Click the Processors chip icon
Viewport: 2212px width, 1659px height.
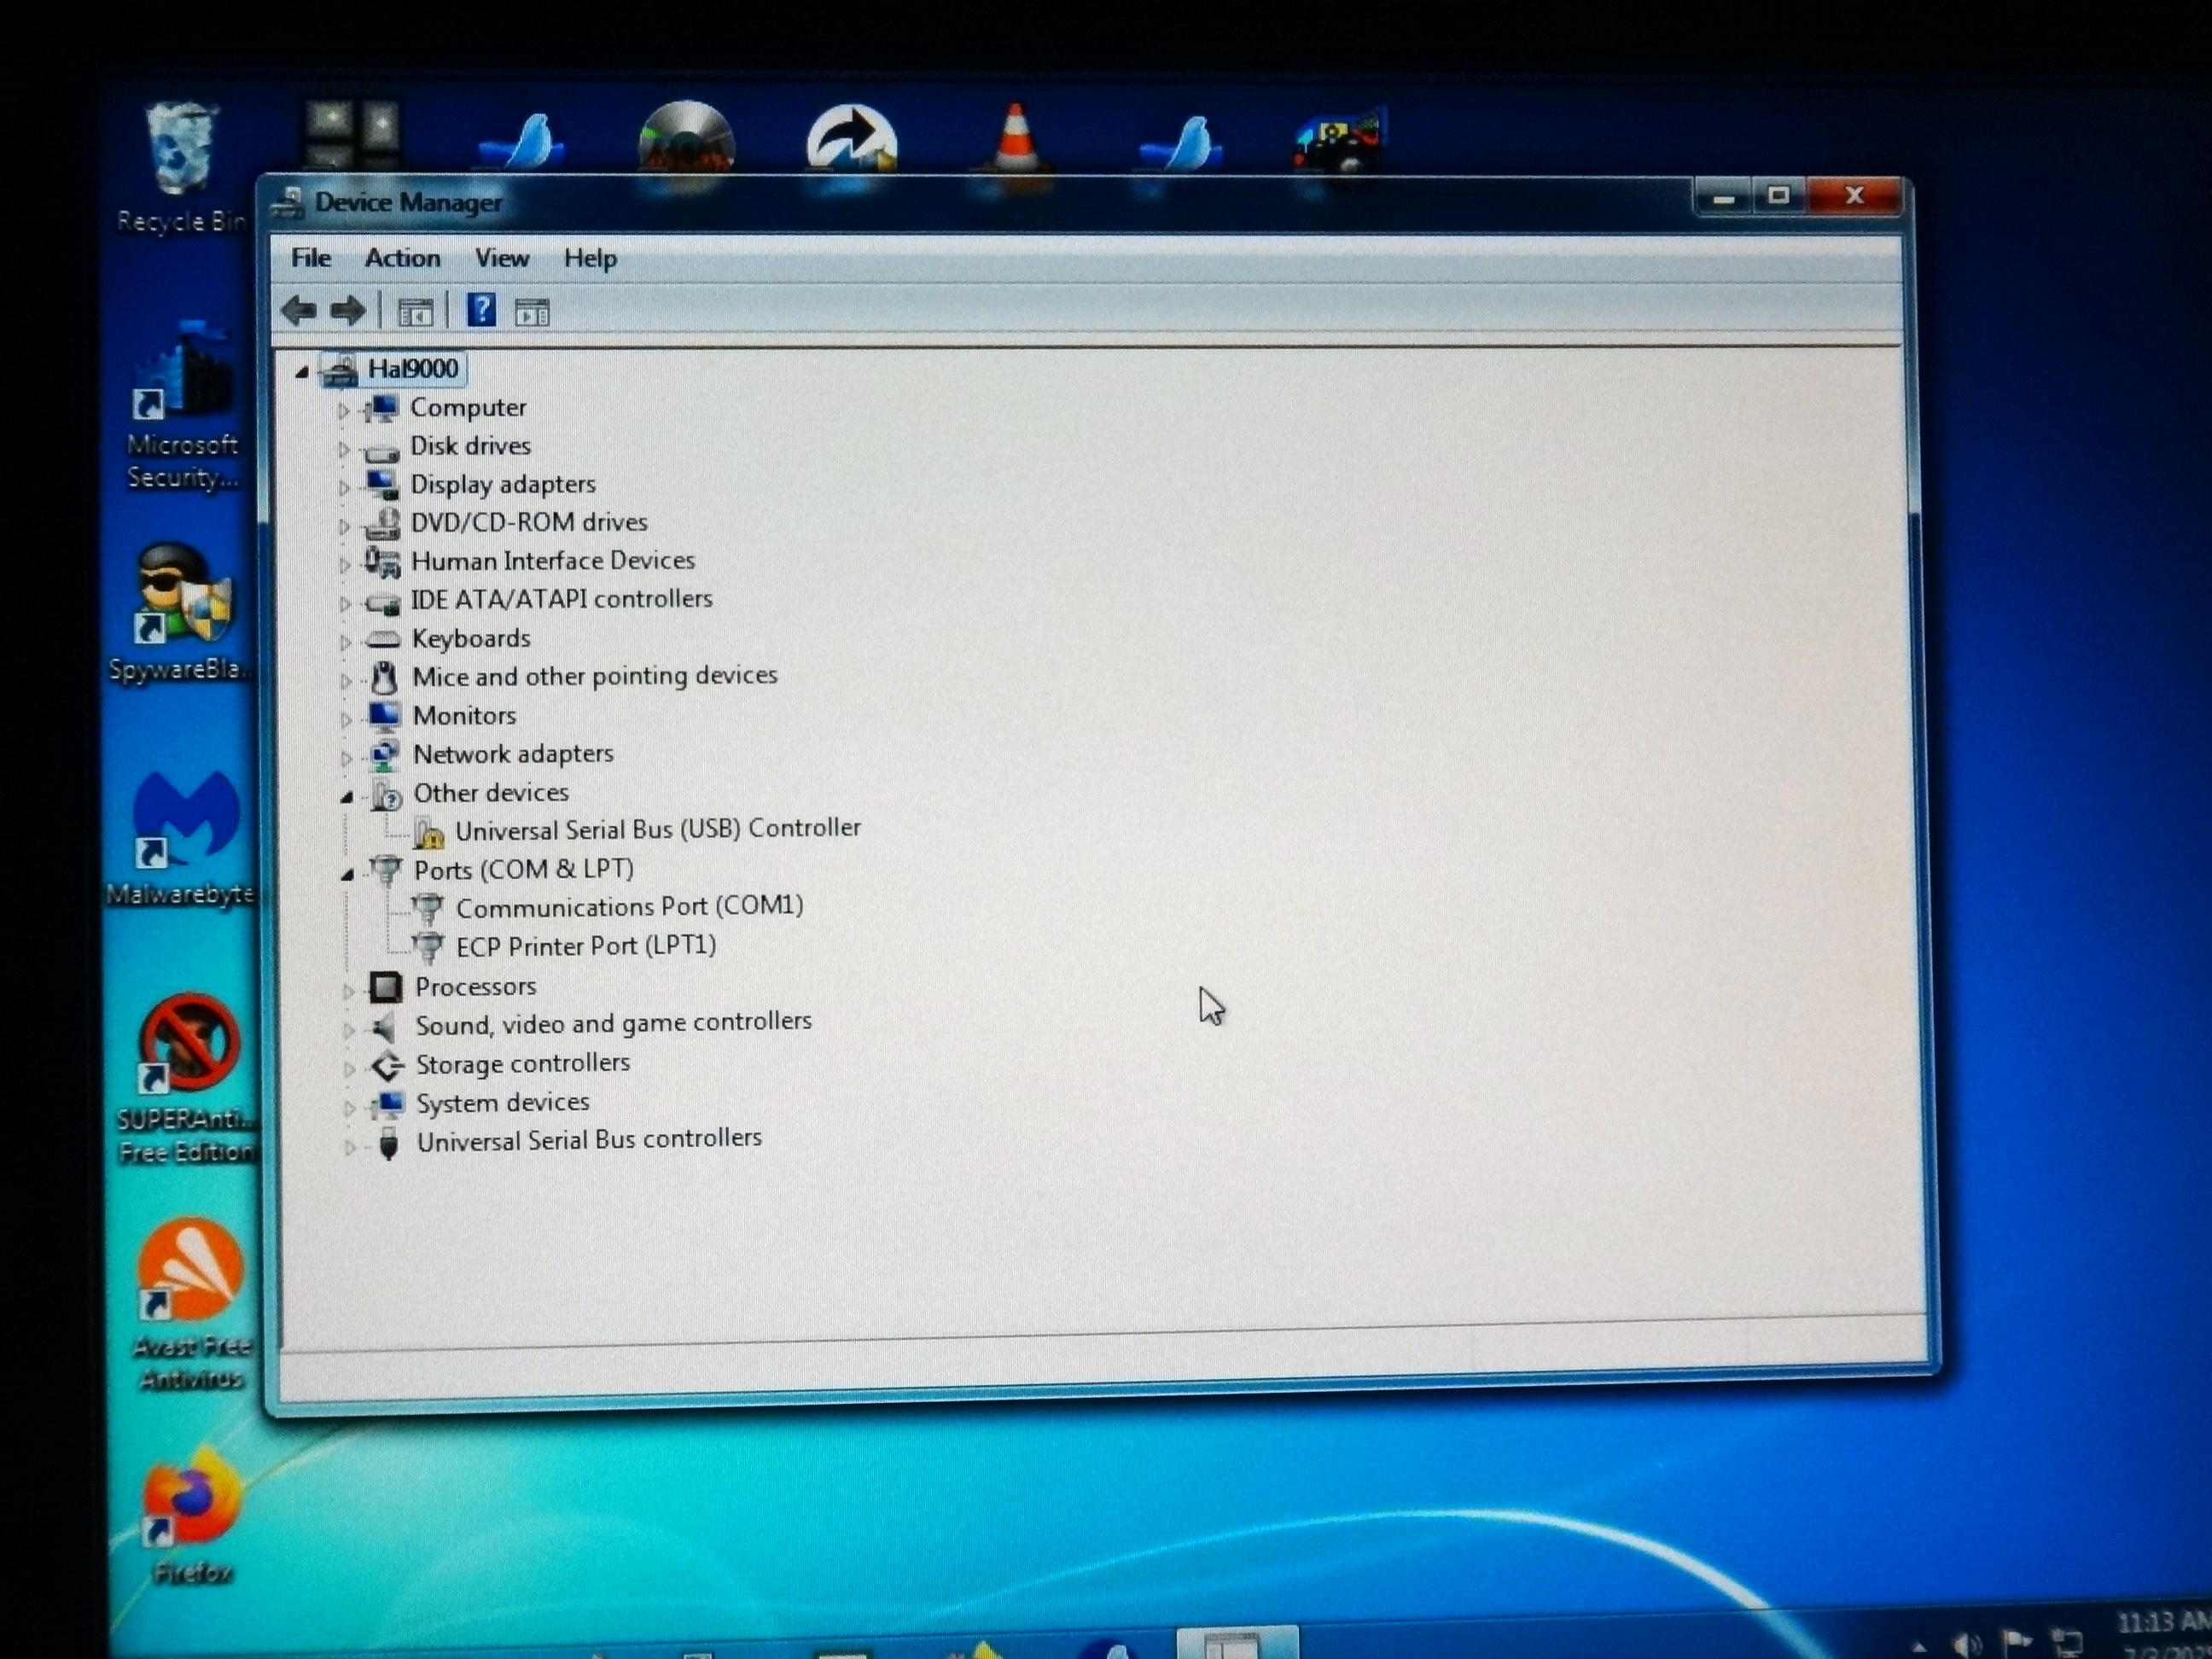pos(385,988)
